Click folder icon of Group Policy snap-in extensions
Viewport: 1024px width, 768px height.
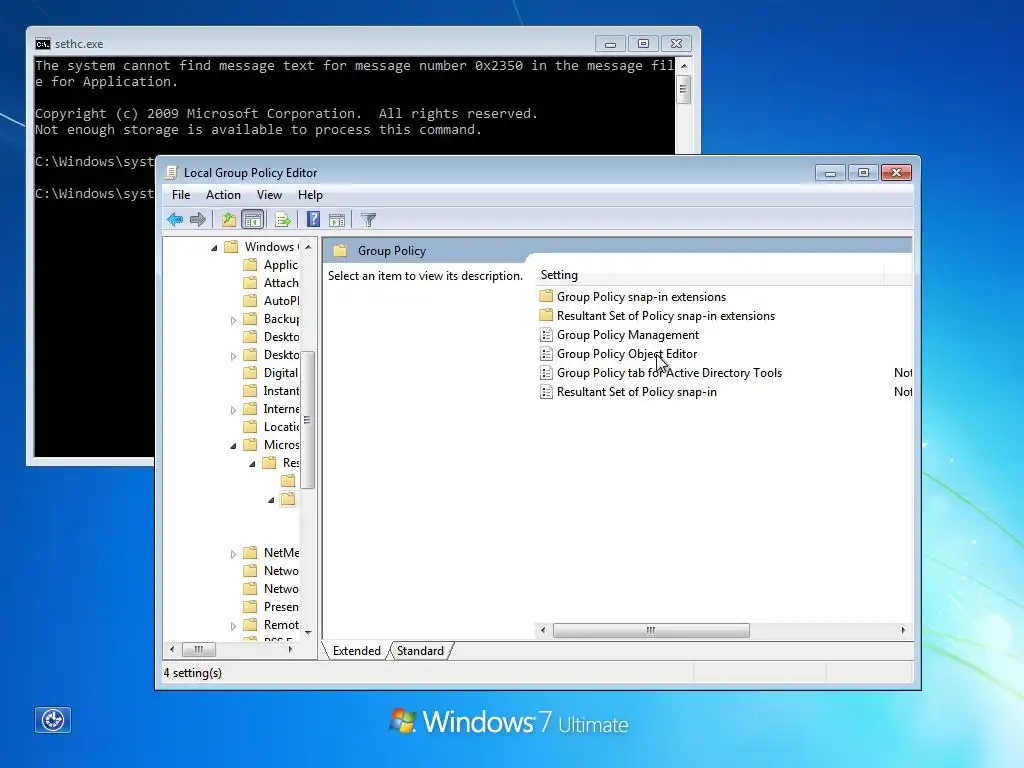click(x=546, y=296)
